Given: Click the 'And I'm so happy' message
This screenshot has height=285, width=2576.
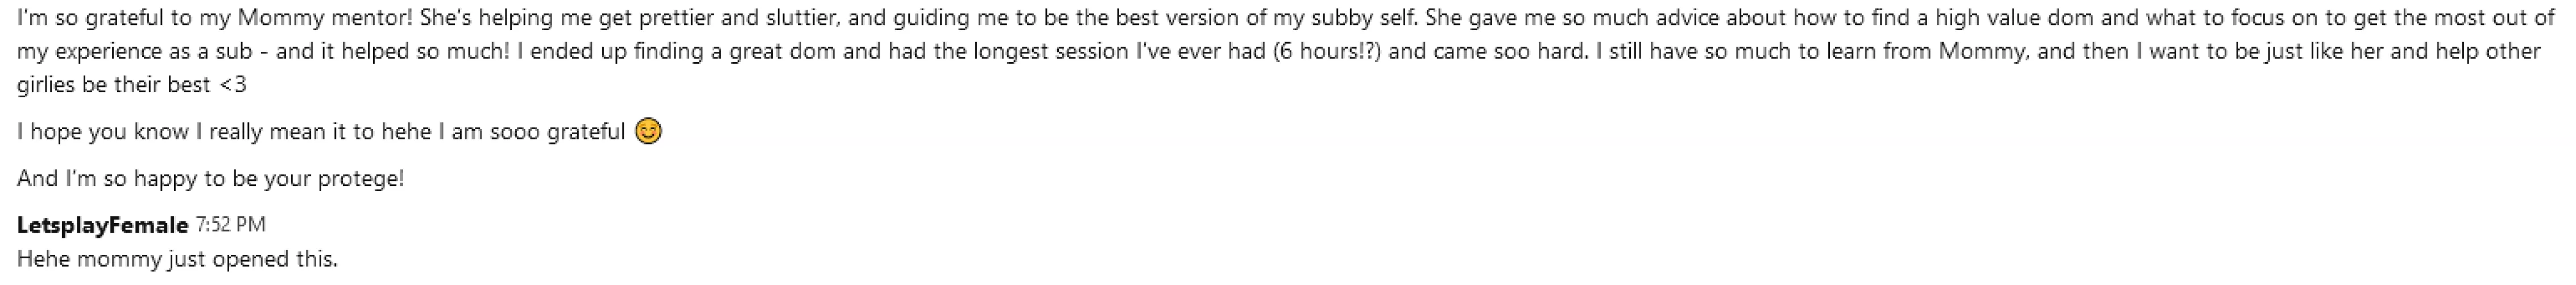Looking at the screenshot, I should coord(210,179).
